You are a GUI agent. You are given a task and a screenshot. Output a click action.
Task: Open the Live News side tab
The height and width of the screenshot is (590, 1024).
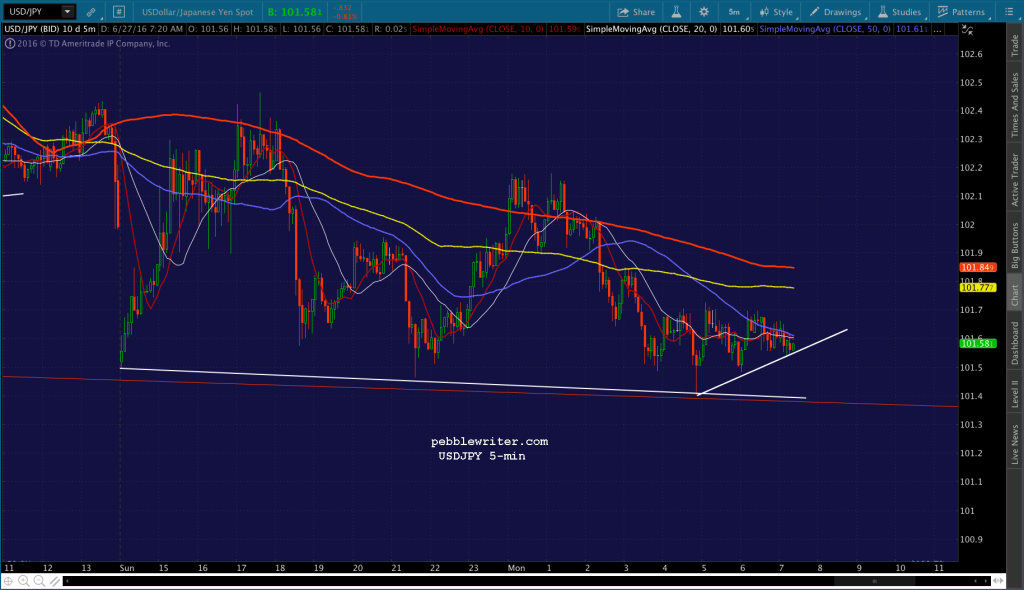tap(1015, 444)
